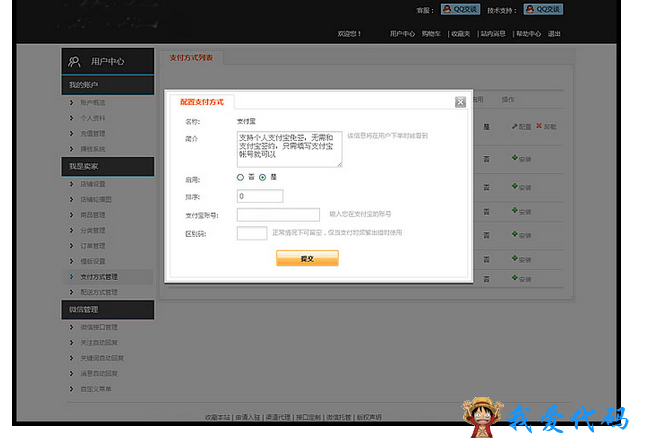Open 收藏夹 in the top navigation
Image resolution: width=646 pixels, height=443 pixels.
pos(461,34)
